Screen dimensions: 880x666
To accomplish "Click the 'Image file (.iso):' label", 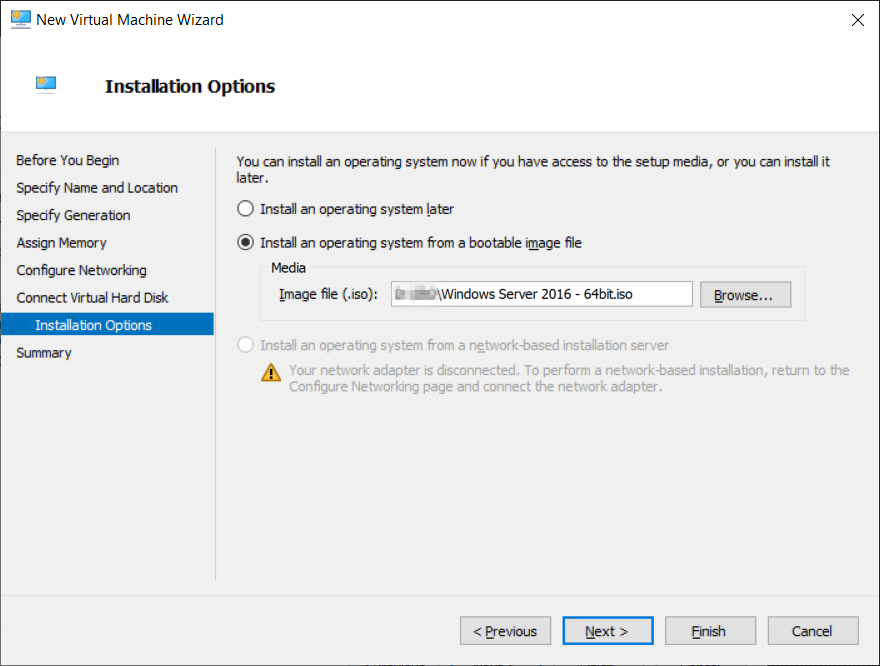I will coord(328,295).
